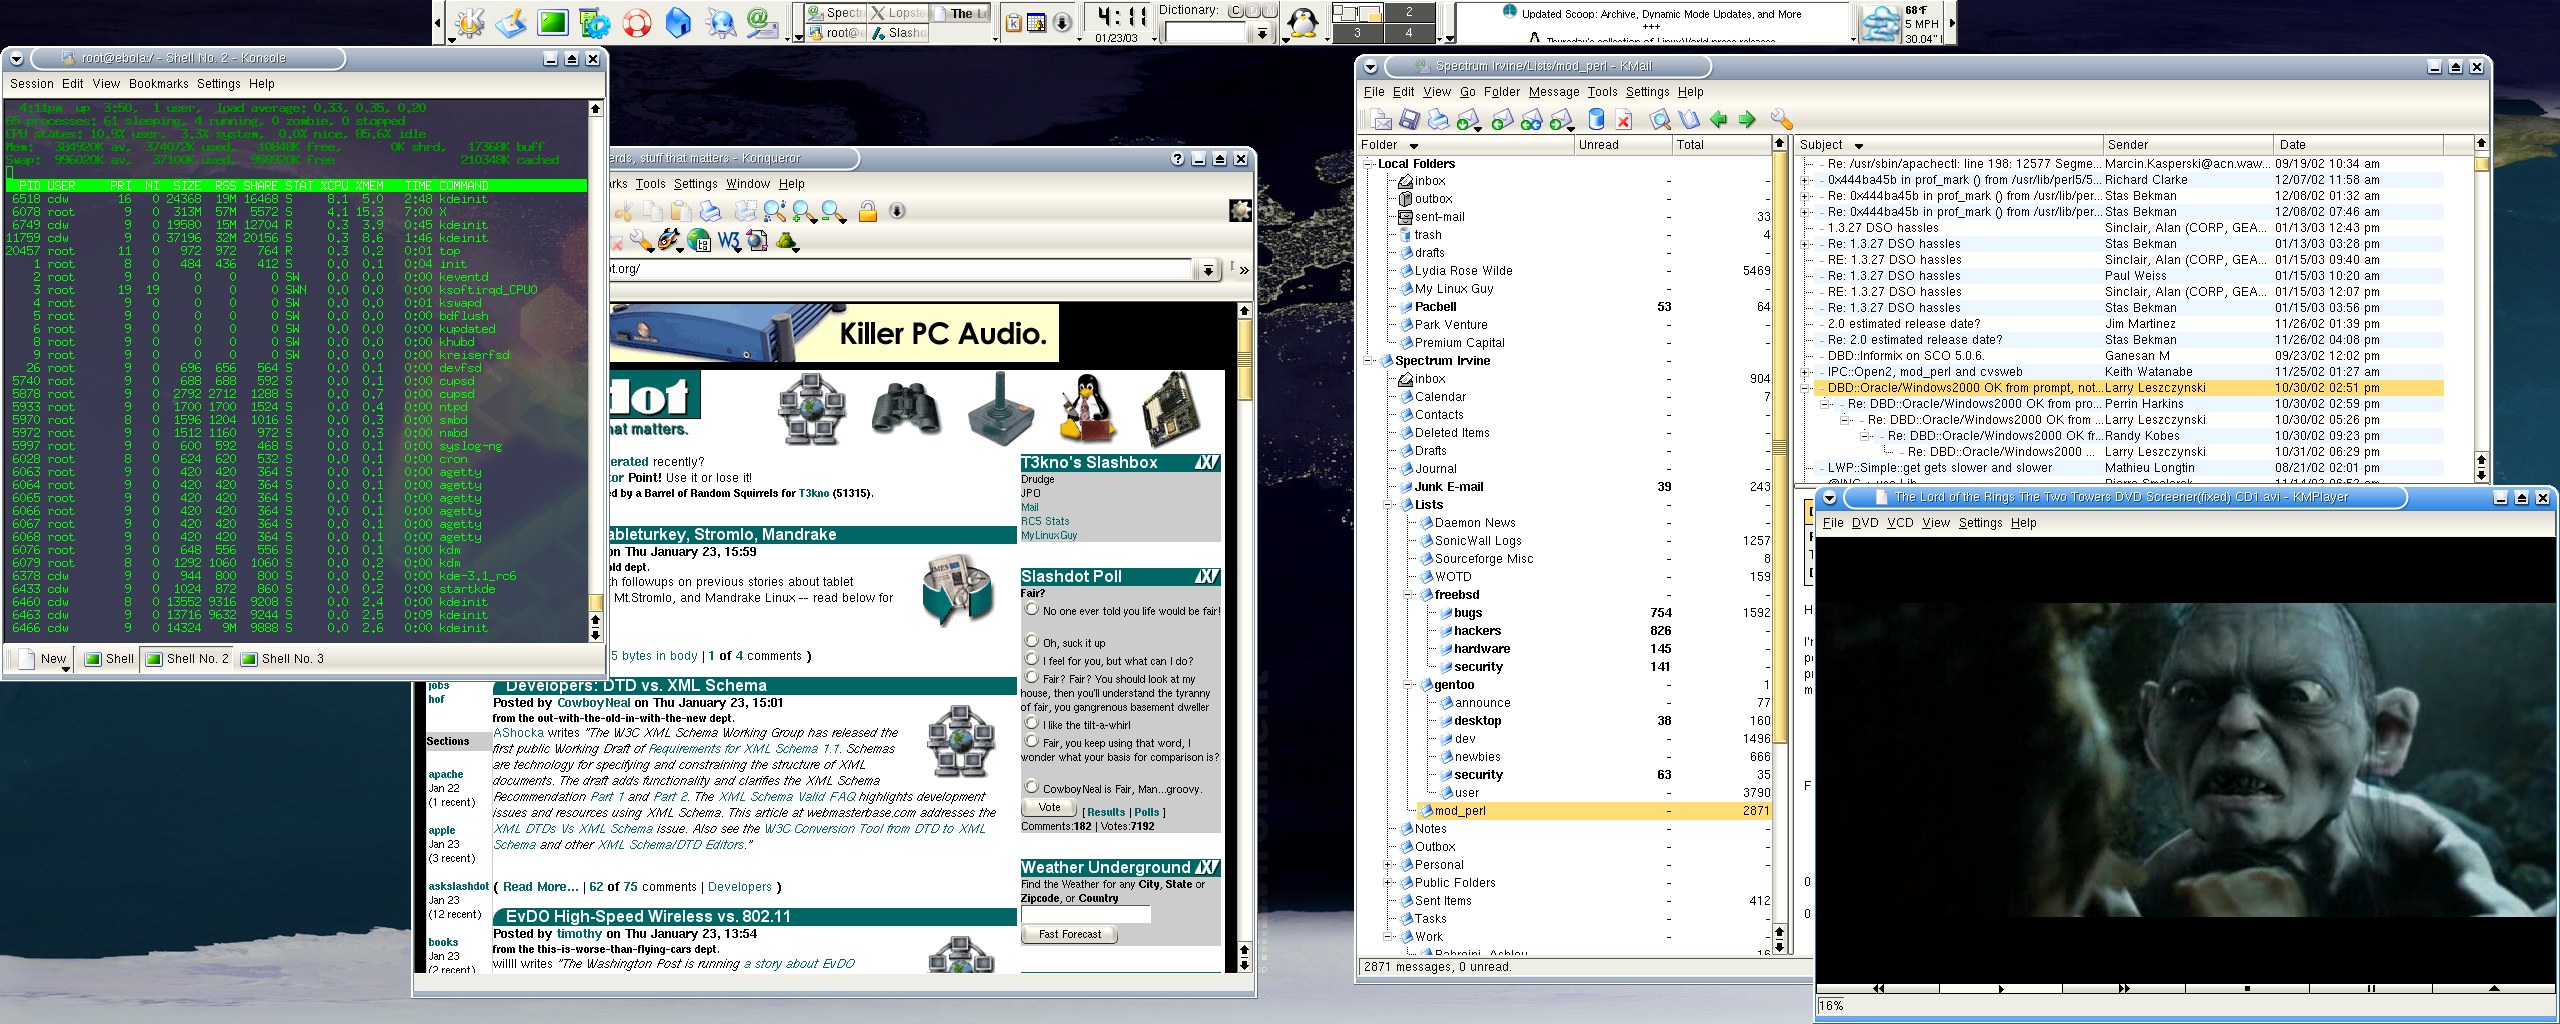Click the Konsole vertical scrollbar
The image size is (2560, 1024).
(x=595, y=371)
